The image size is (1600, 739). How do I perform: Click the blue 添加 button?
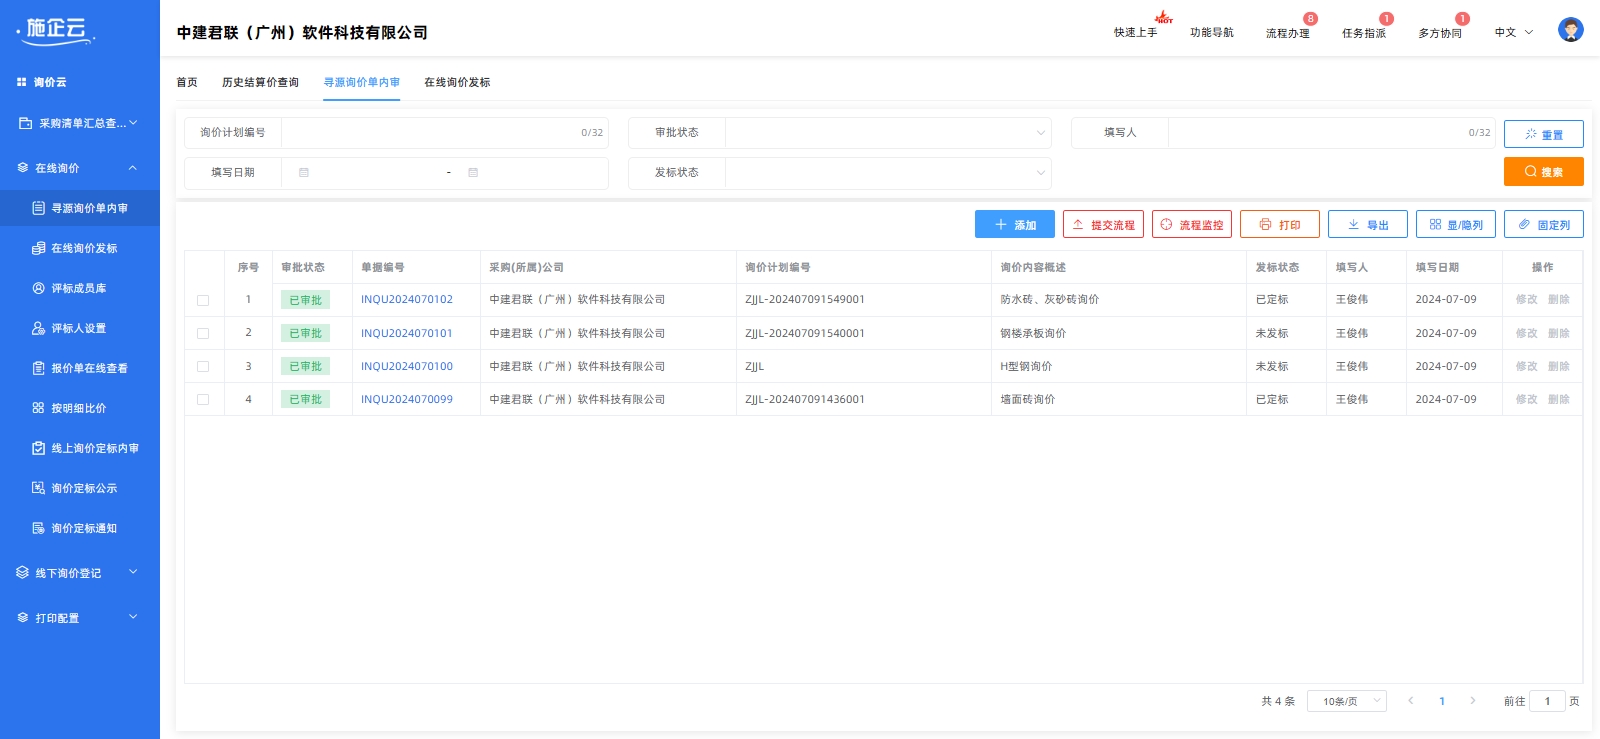[1014, 225]
